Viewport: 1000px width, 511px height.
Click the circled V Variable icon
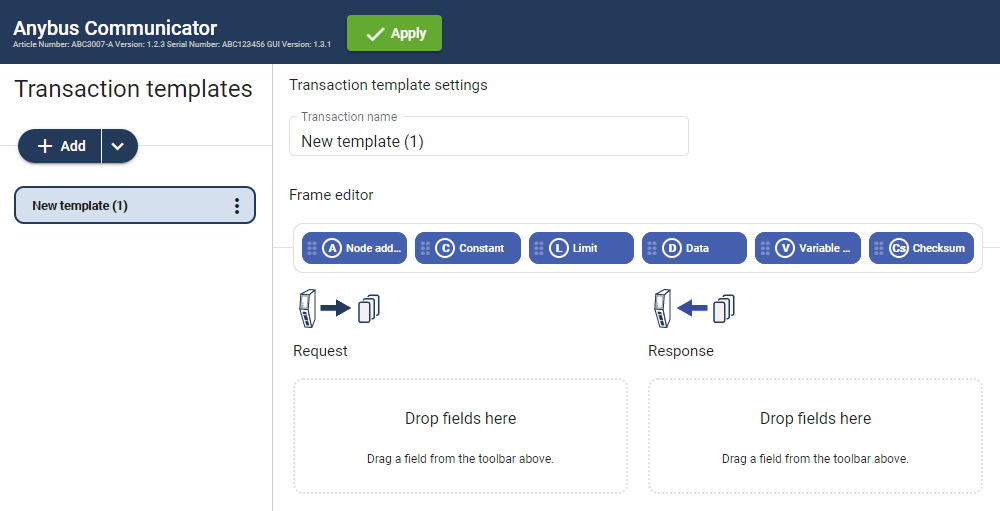[785, 248]
